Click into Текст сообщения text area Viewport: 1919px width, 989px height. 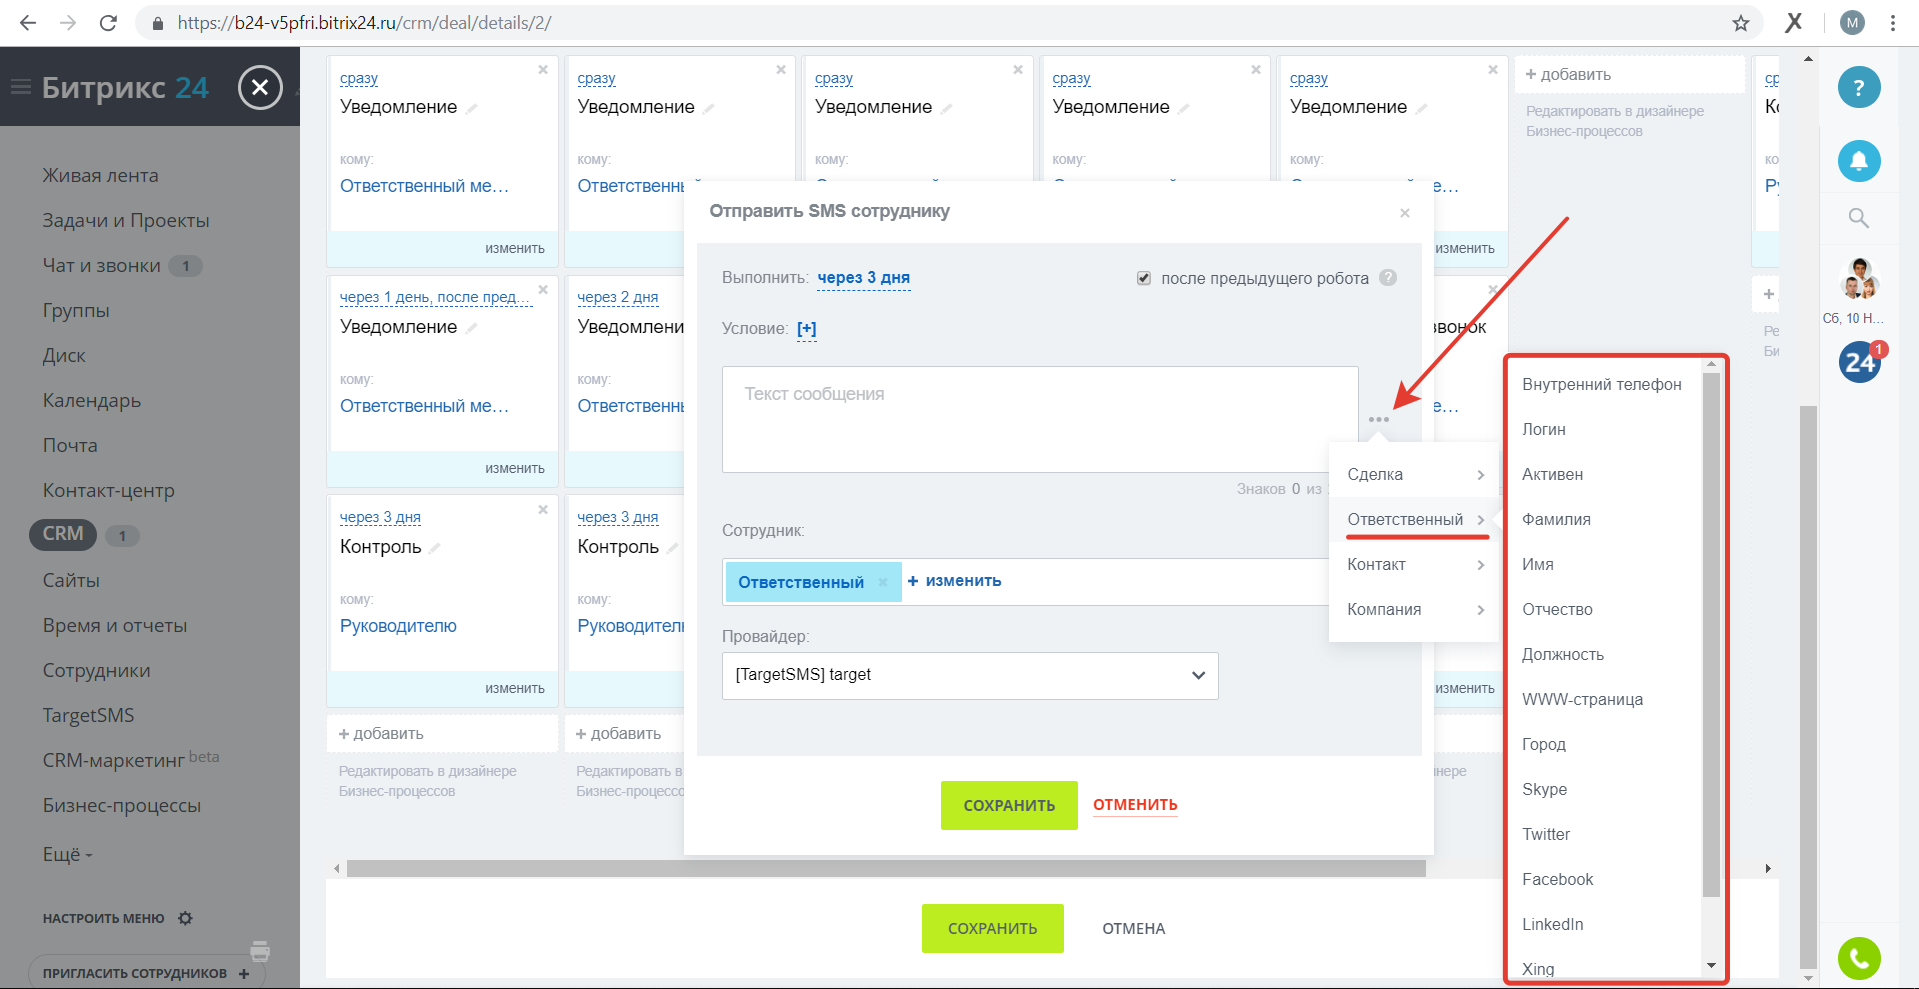pyautogui.click(x=1040, y=419)
